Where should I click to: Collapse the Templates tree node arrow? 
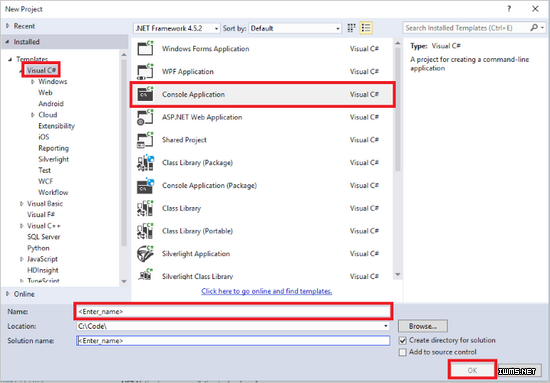[10, 59]
